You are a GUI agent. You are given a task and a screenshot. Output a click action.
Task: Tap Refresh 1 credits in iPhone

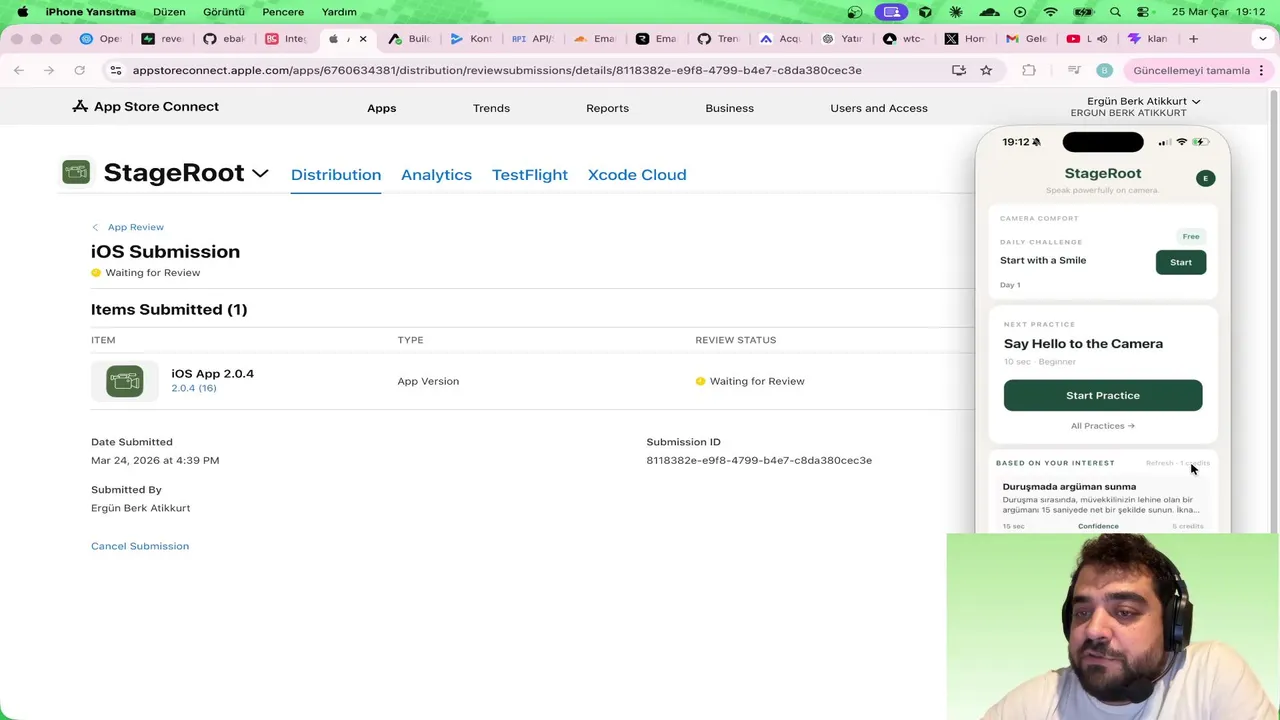1178,463
